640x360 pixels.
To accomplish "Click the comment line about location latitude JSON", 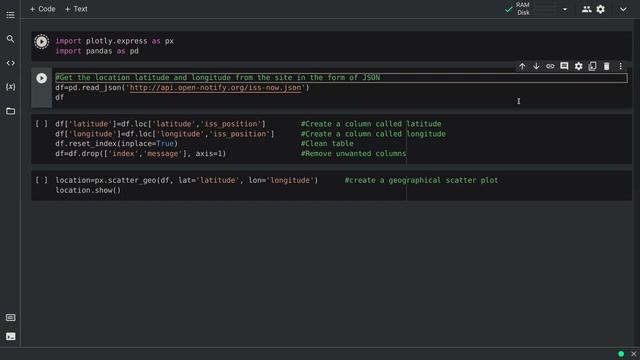I will [x=218, y=78].
